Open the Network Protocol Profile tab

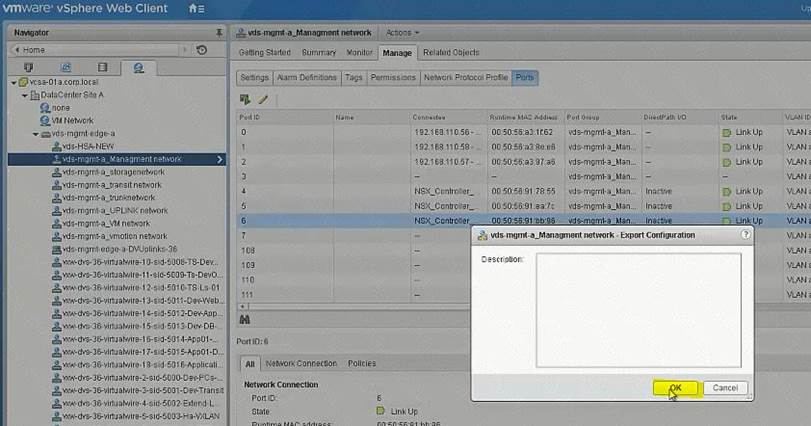(465, 77)
